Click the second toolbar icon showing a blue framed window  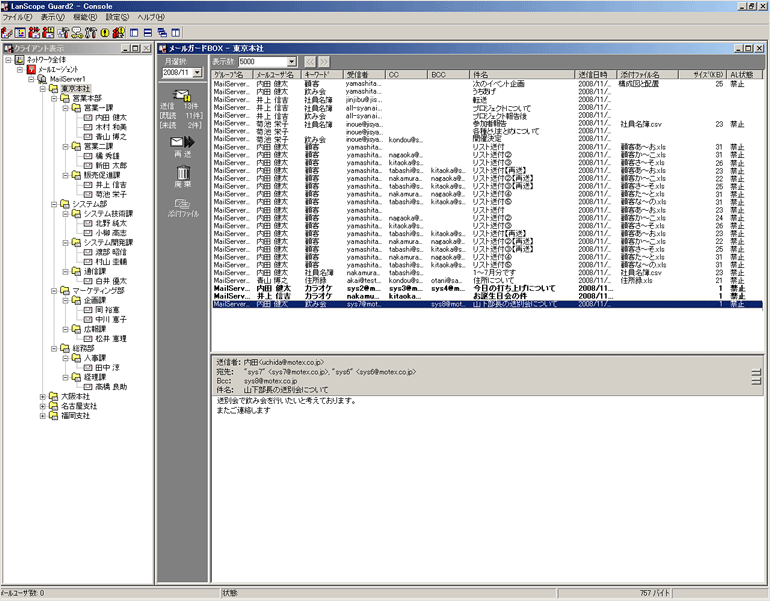click(20, 33)
